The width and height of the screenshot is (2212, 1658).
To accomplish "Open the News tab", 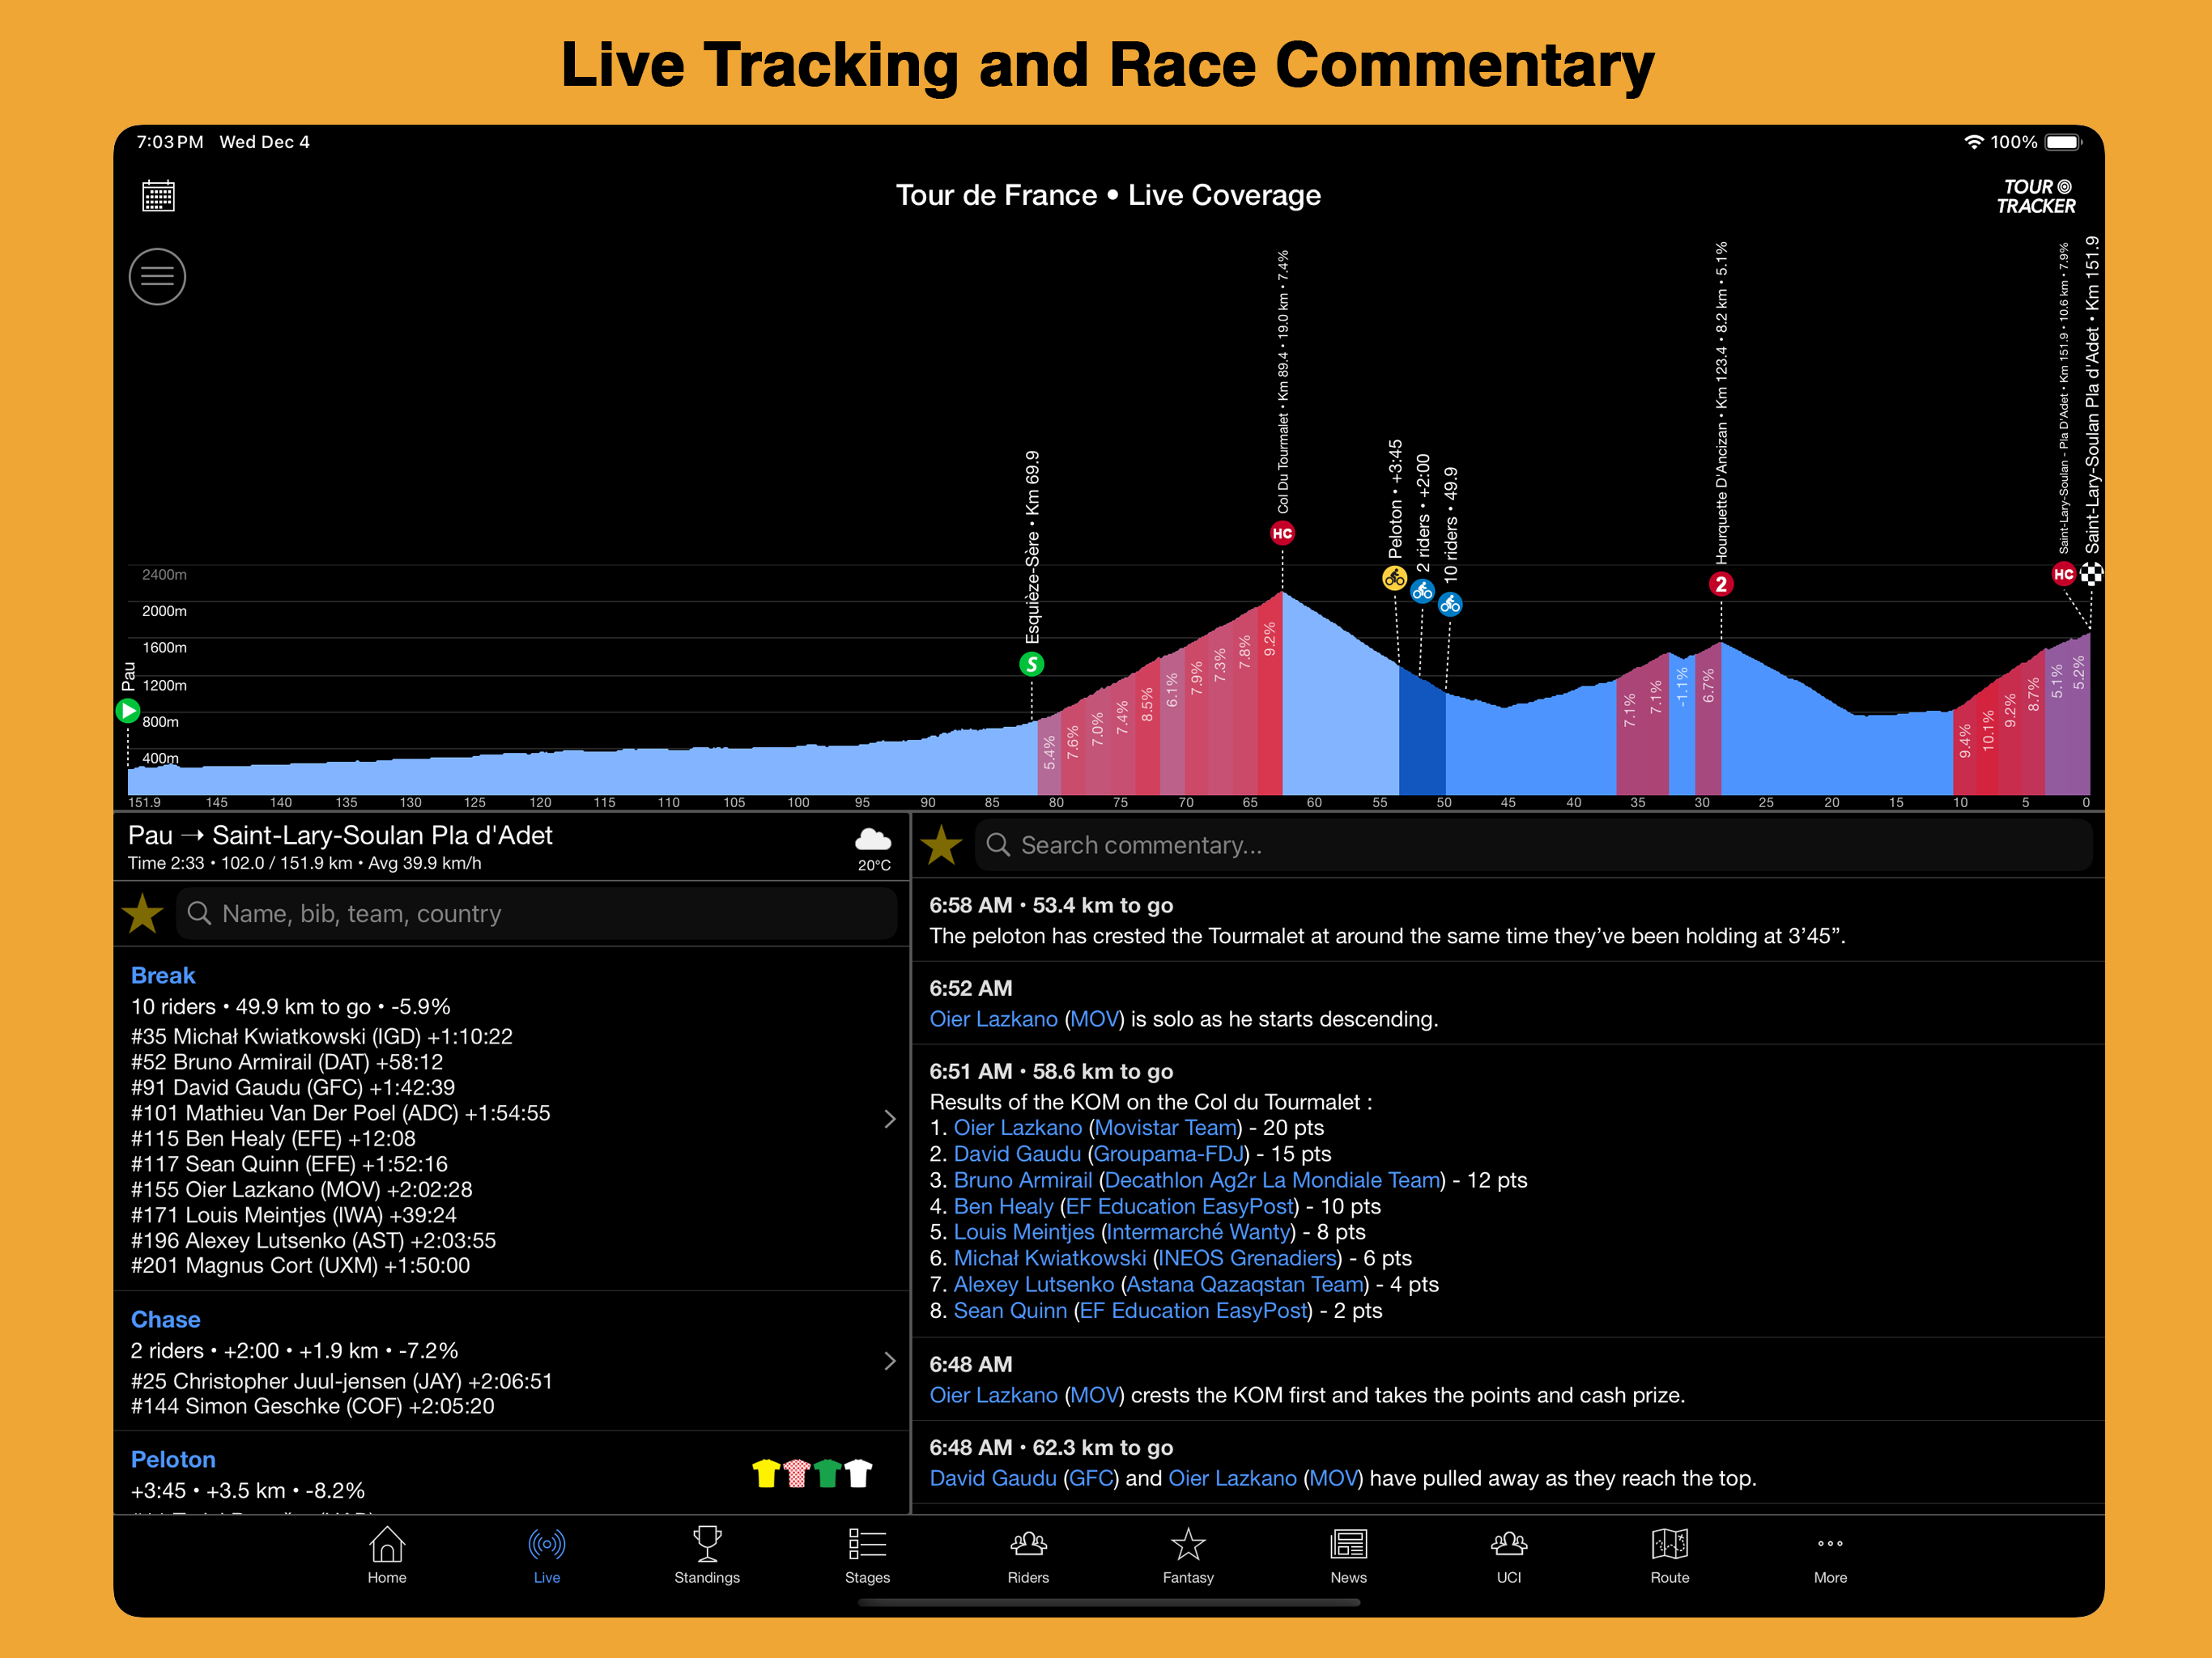I will pos(1348,1556).
